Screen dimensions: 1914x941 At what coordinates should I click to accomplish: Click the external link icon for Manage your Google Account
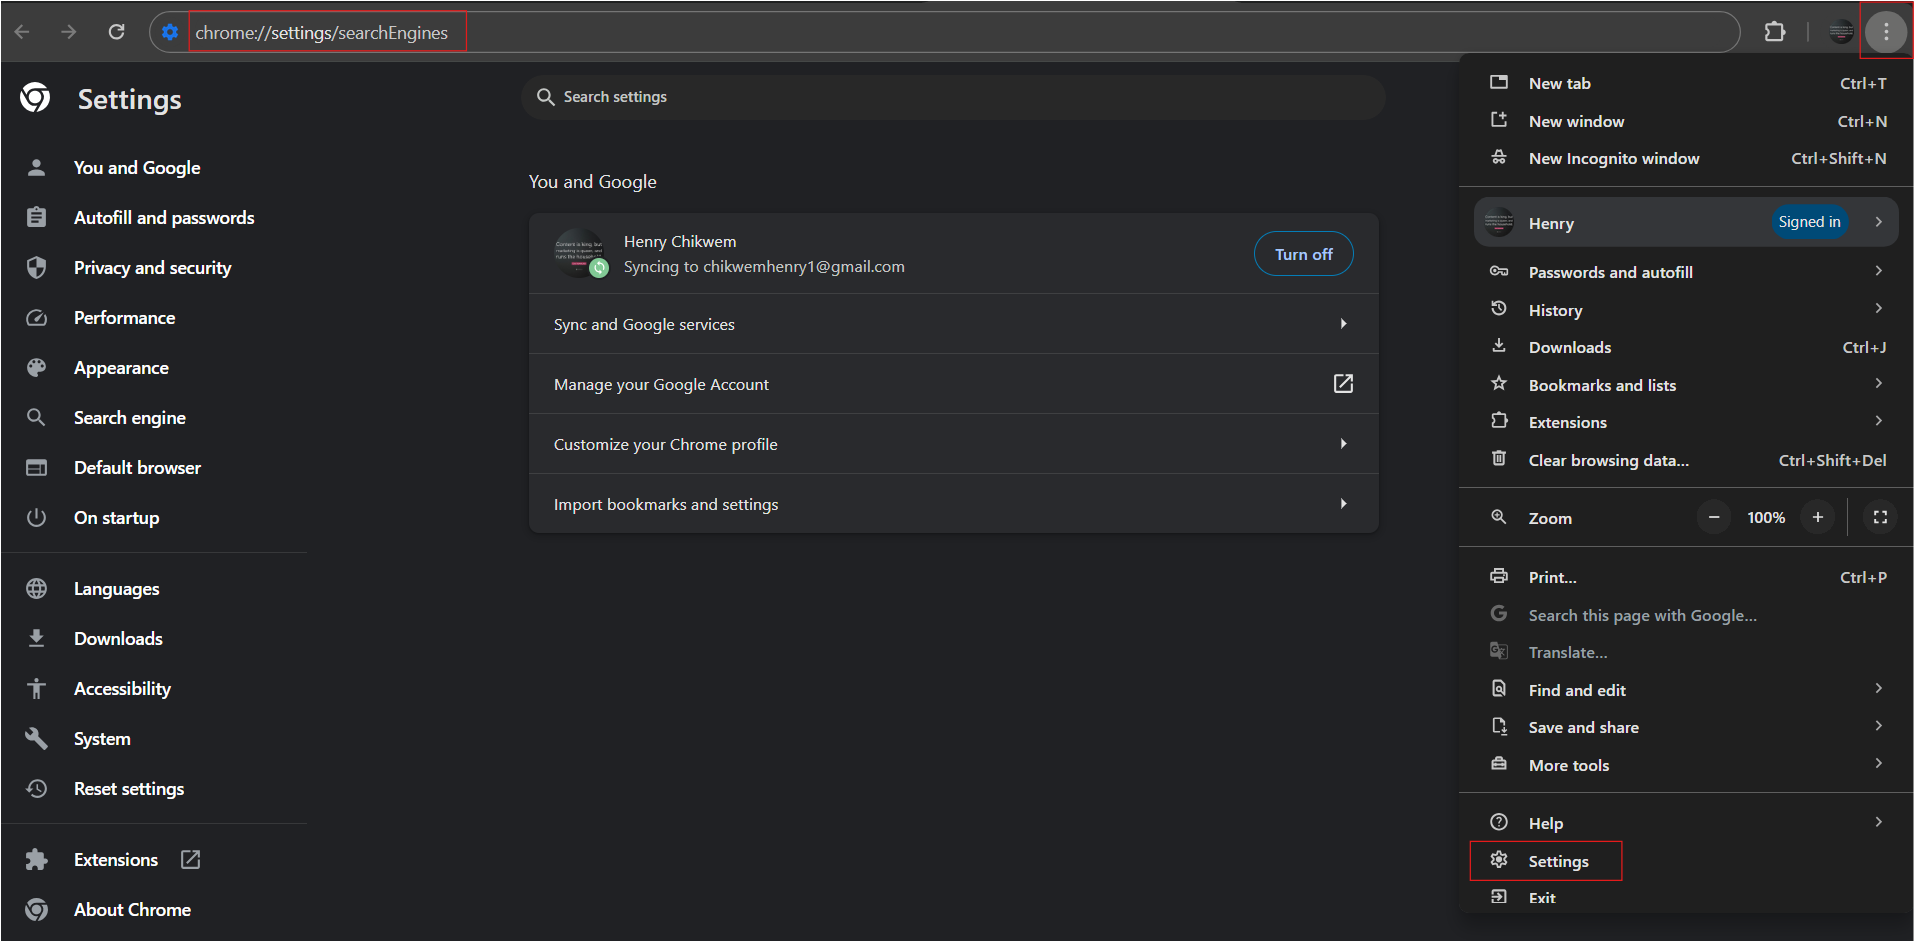click(x=1343, y=384)
